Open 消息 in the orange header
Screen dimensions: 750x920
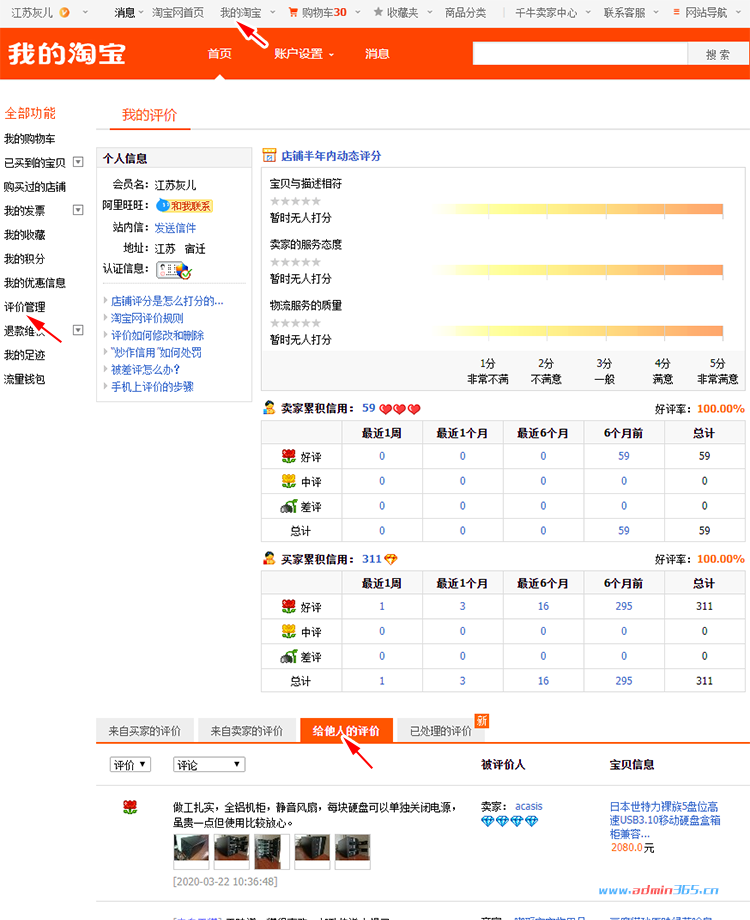click(377, 54)
